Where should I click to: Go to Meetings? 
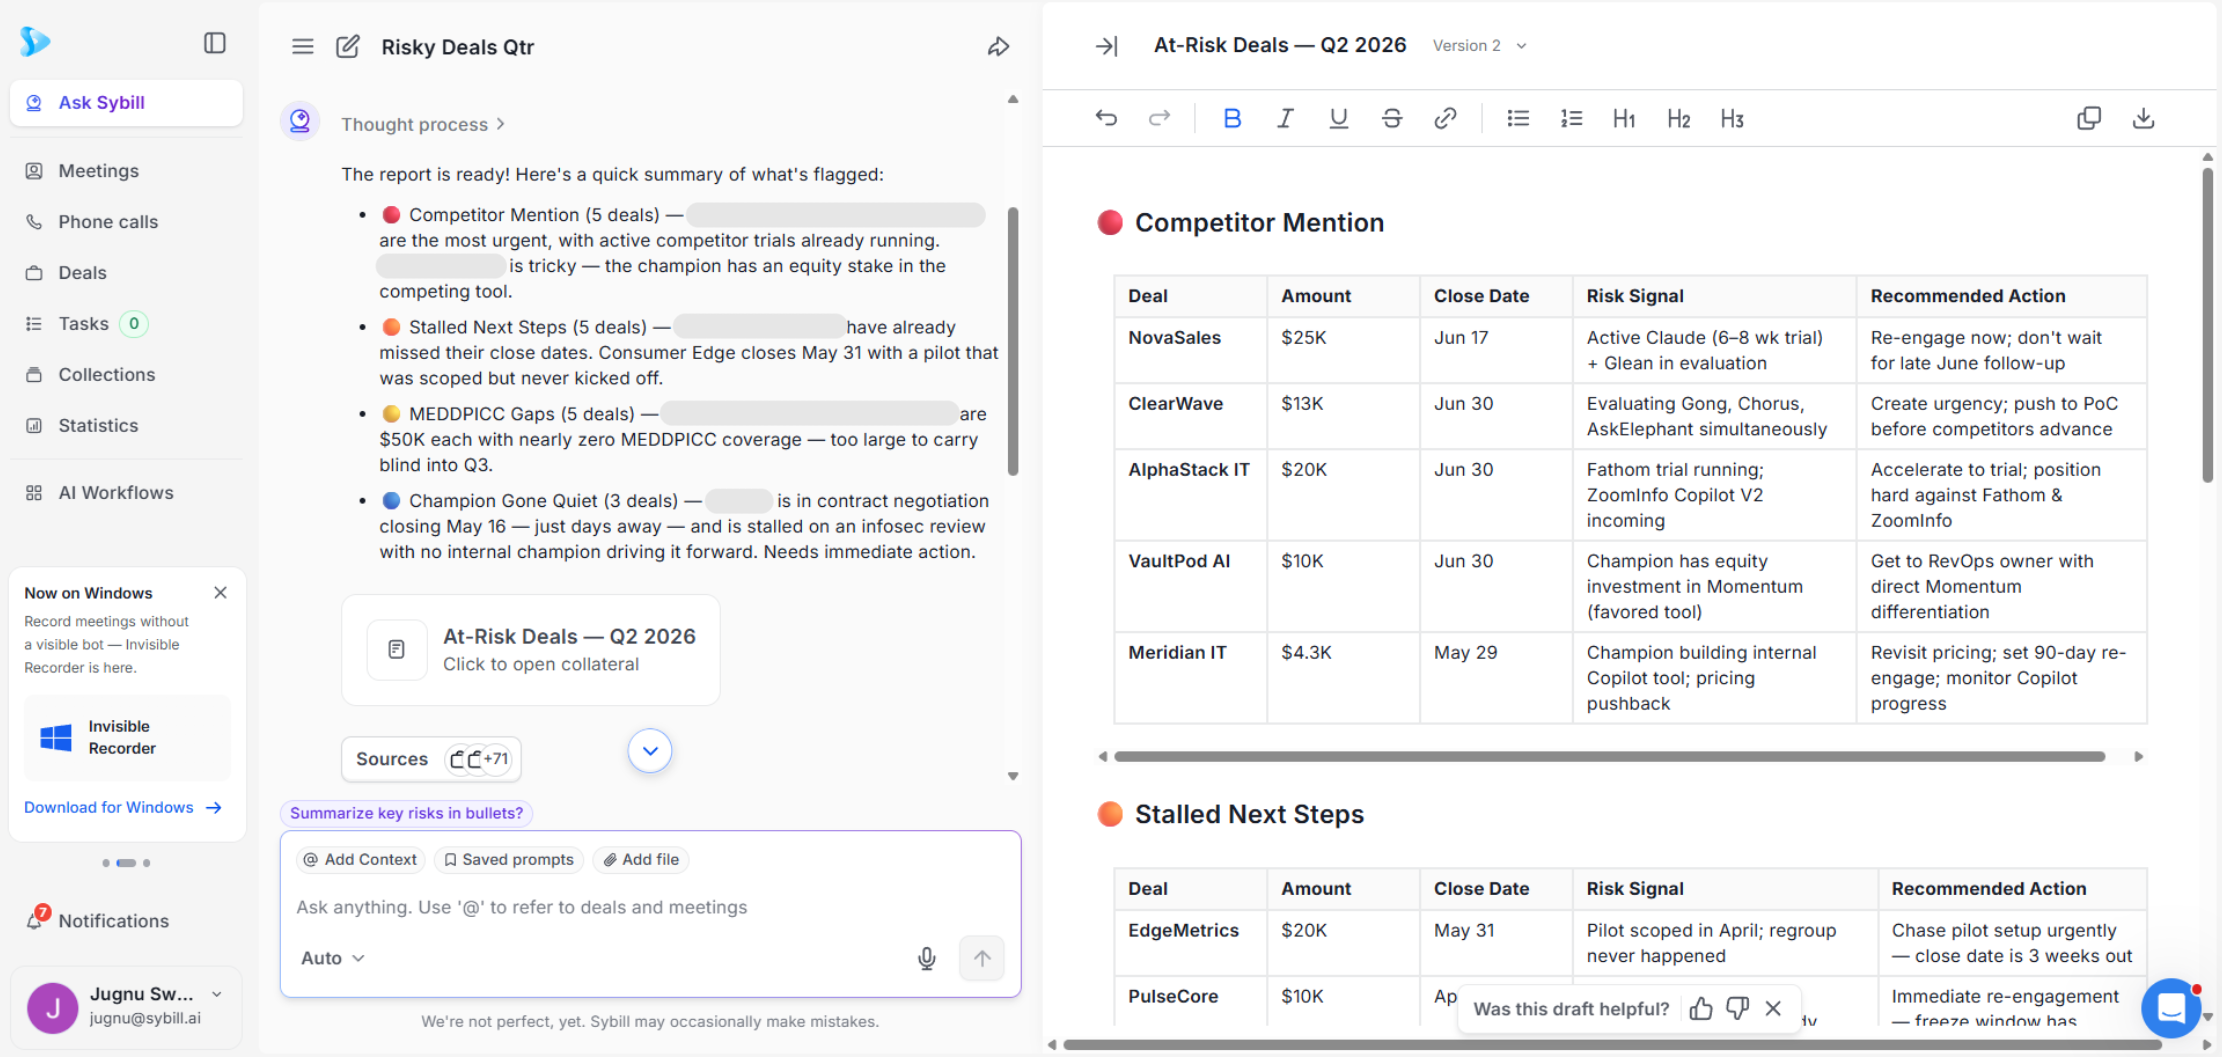(126, 171)
